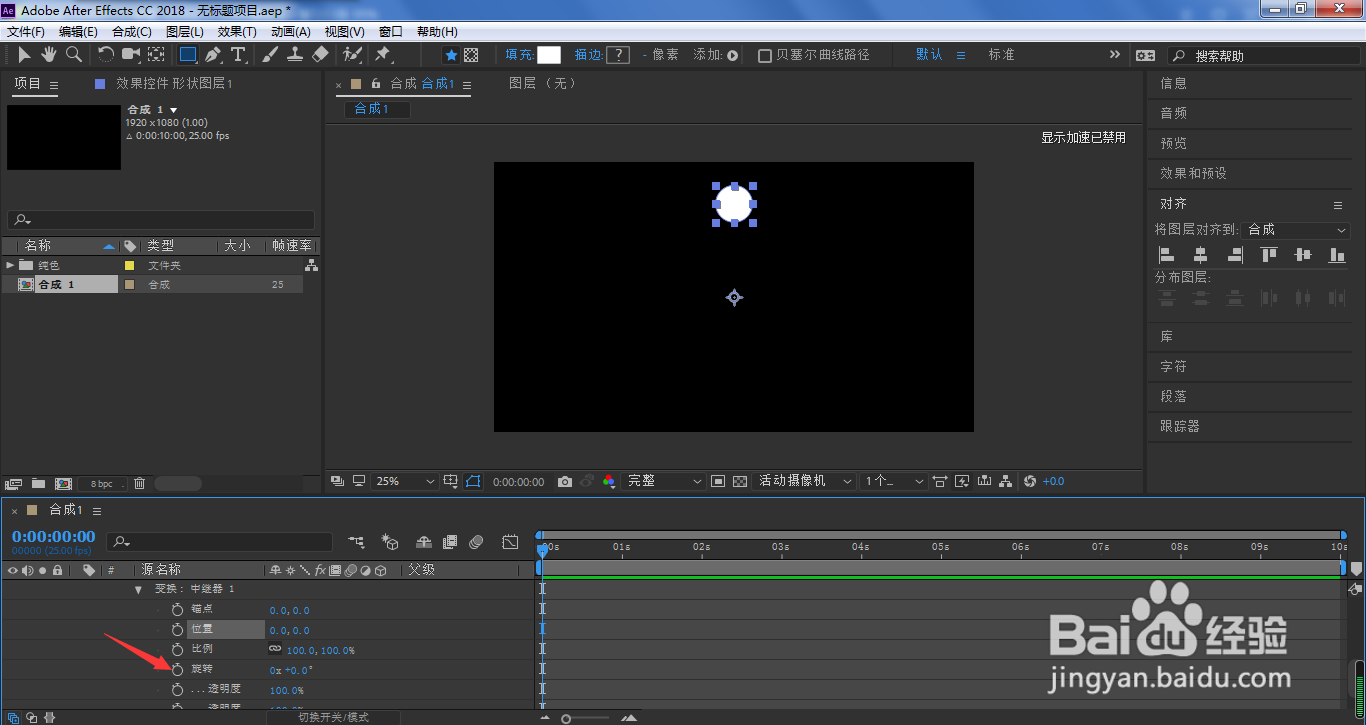
Task: Toggle the transparency grid in the viewer
Action: click(739, 481)
